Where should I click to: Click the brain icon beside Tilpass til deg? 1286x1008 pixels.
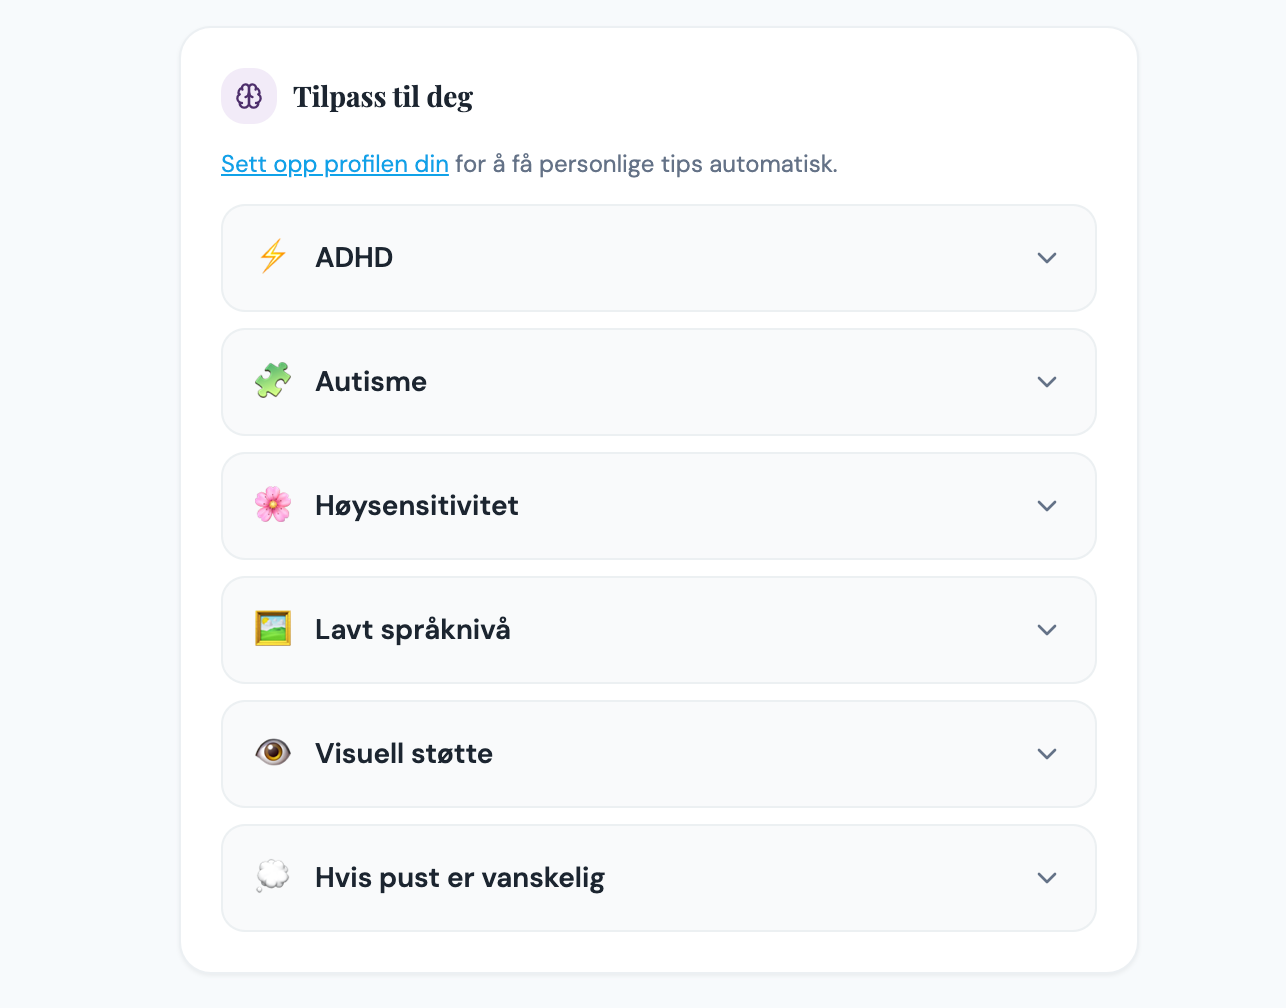point(249,96)
